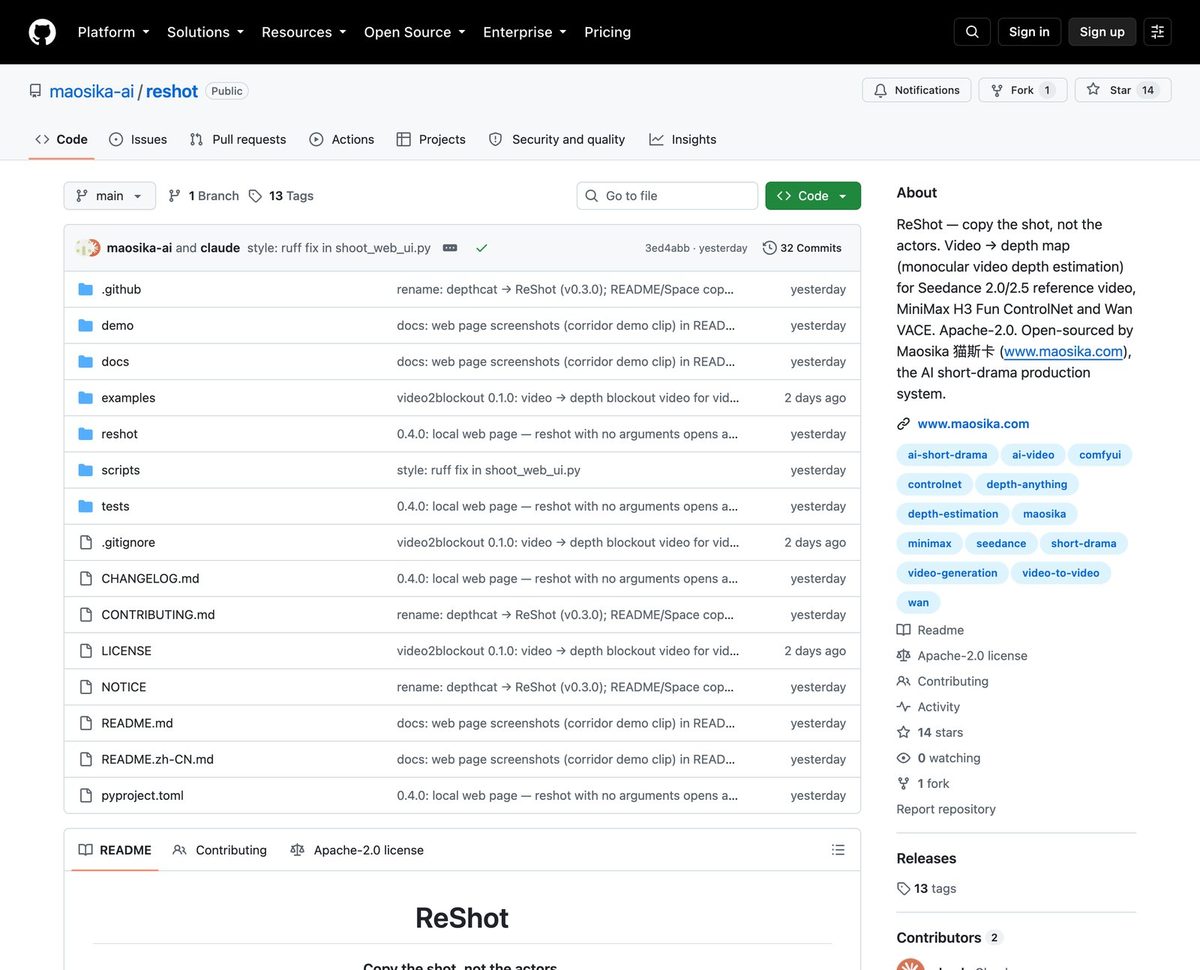1200x970 pixels.
Task: Click the search magnifier icon in header
Action: pos(972,32)
